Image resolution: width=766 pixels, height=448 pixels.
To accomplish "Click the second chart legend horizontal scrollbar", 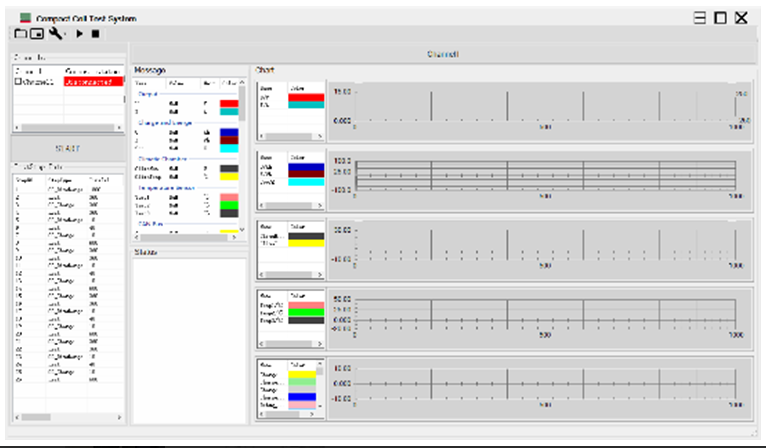I will pyautogui.click(x=290, y=206).
